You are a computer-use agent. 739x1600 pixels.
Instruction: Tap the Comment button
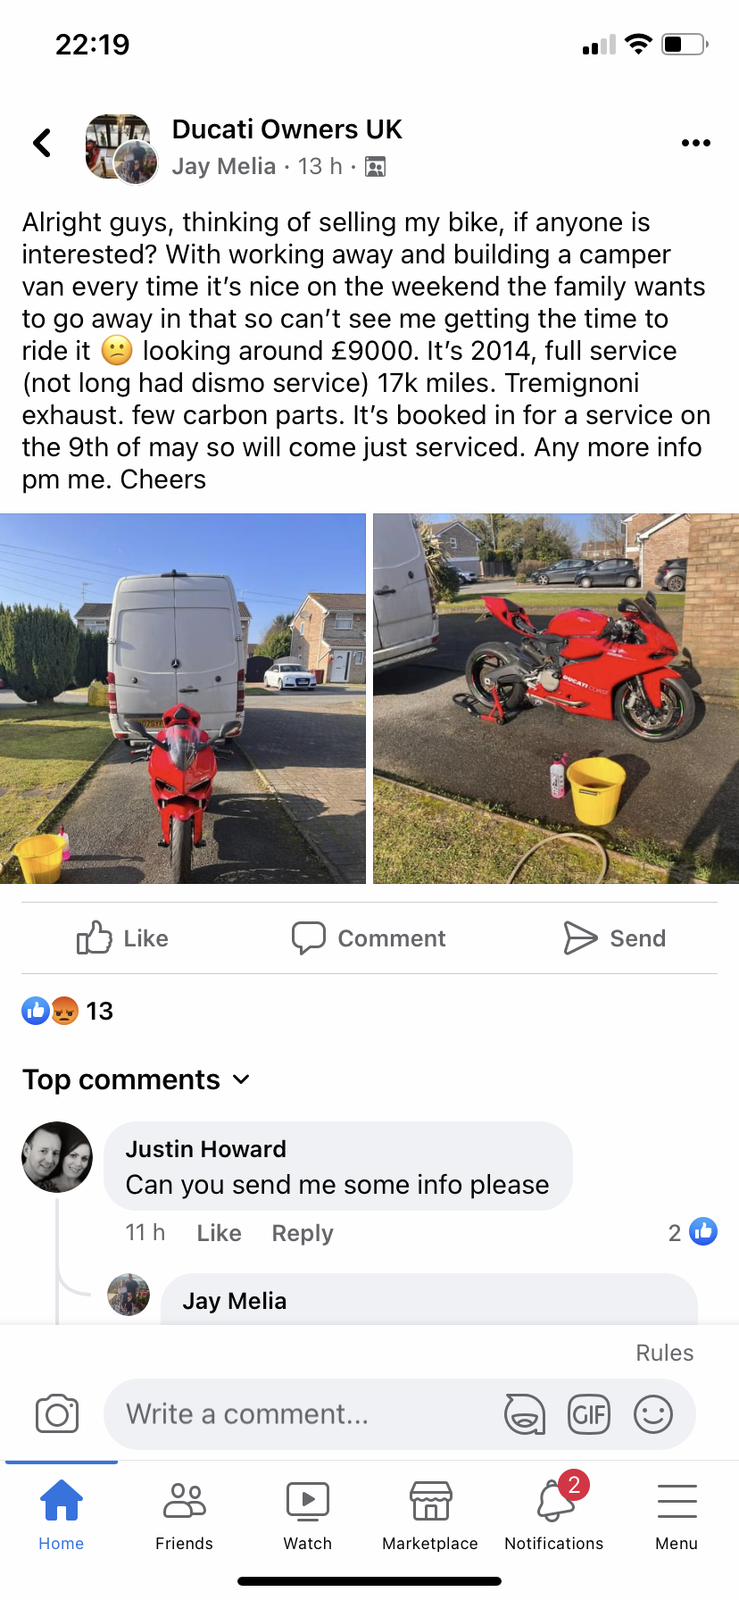click(368, 938)
